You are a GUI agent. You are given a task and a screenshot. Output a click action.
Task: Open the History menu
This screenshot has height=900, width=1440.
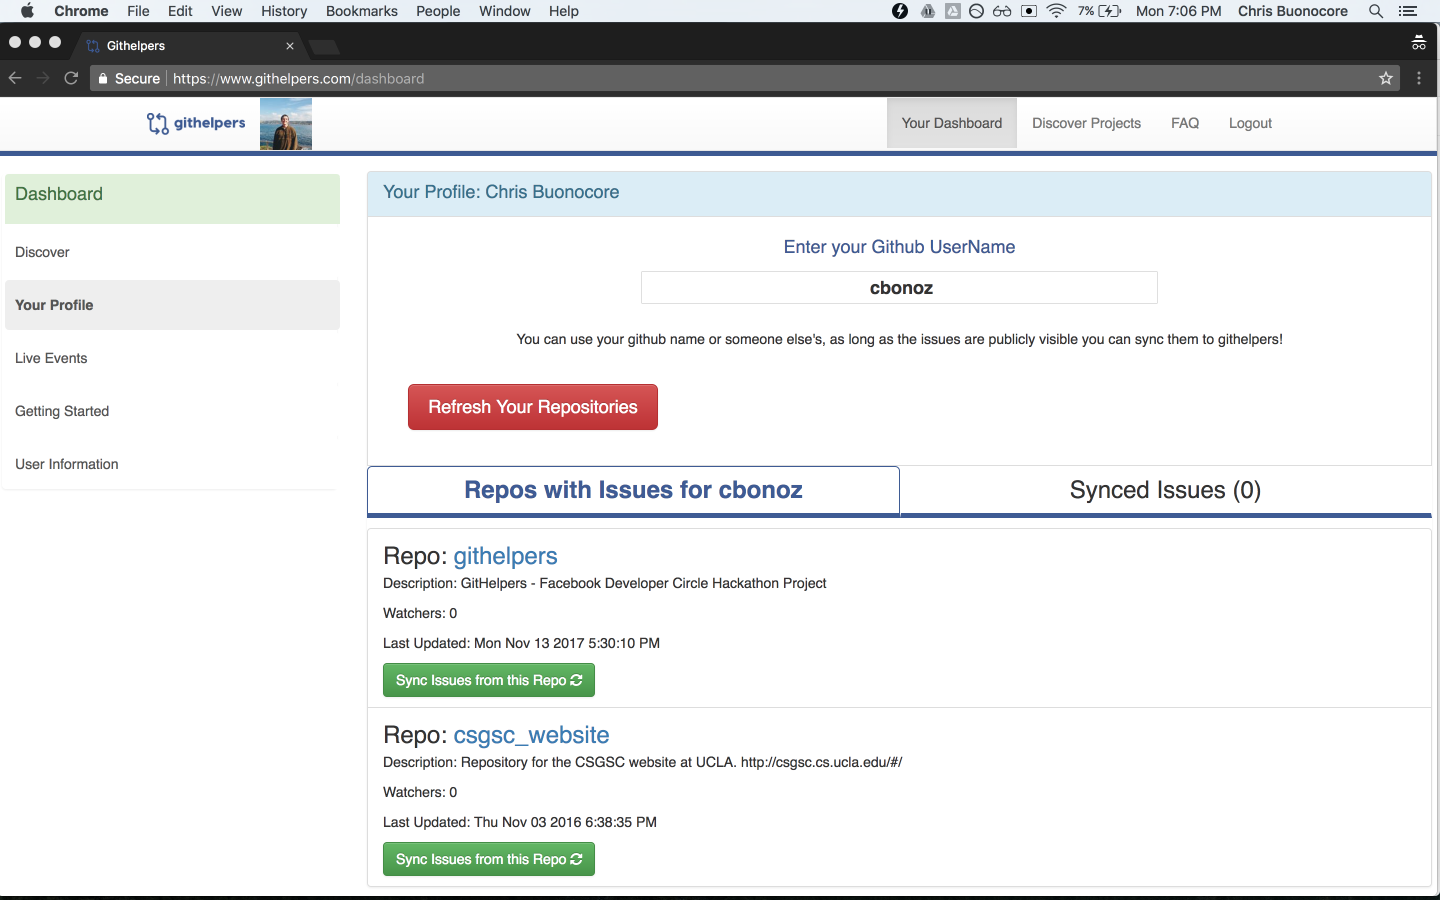tap(284, 11)
